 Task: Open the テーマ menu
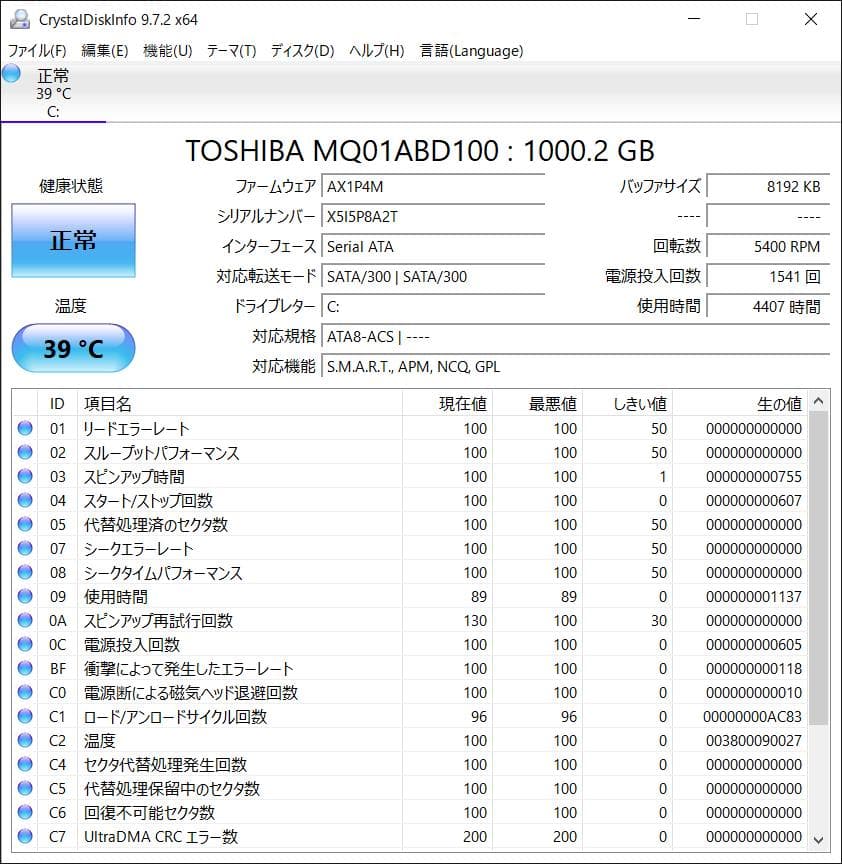[x=230, y=50]
